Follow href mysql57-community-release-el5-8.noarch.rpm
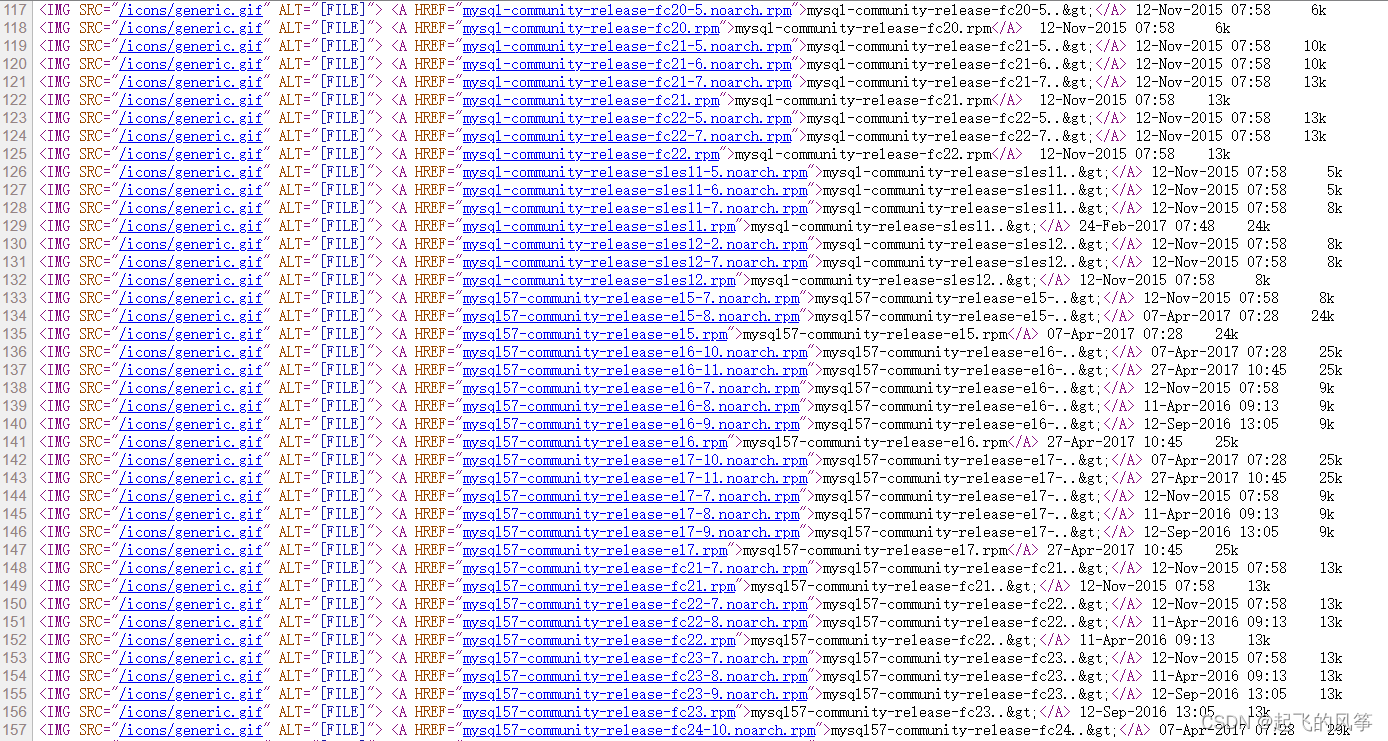1388x741 pixels. tap(631, 316)
